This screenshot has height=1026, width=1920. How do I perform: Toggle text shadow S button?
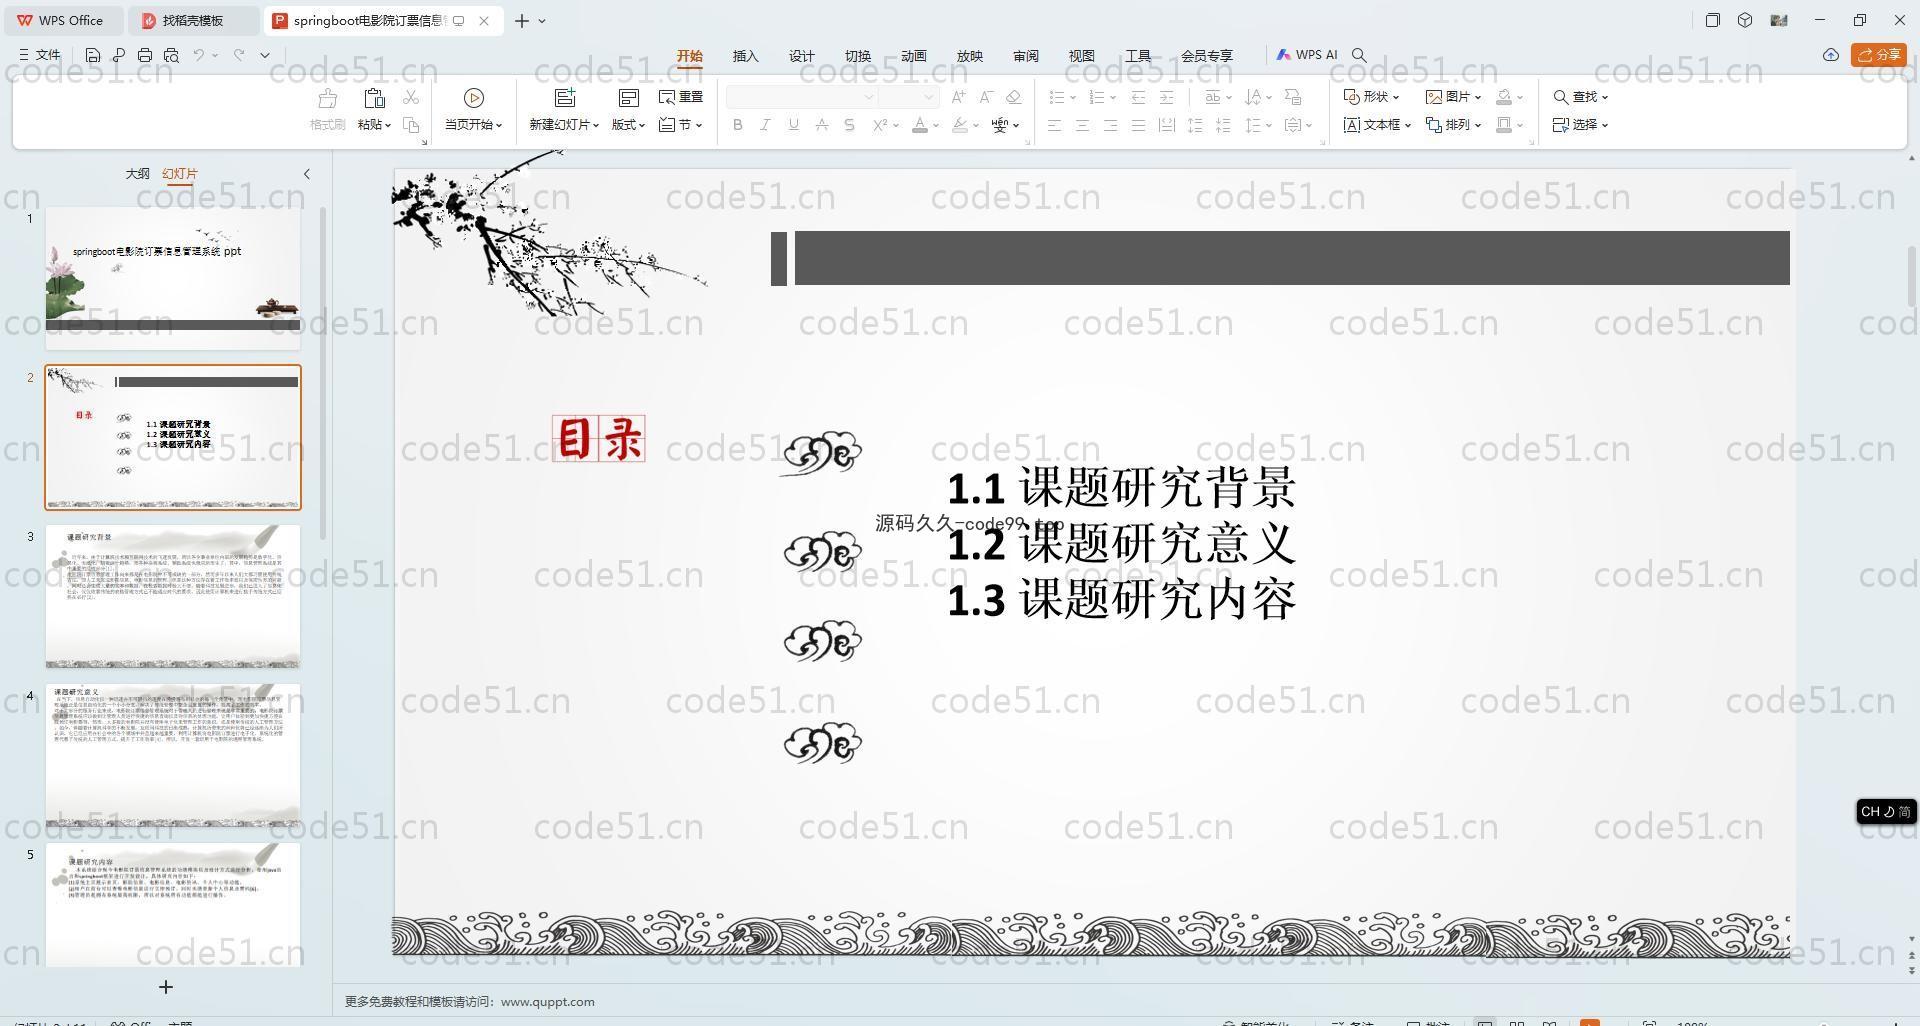[849, 125]
